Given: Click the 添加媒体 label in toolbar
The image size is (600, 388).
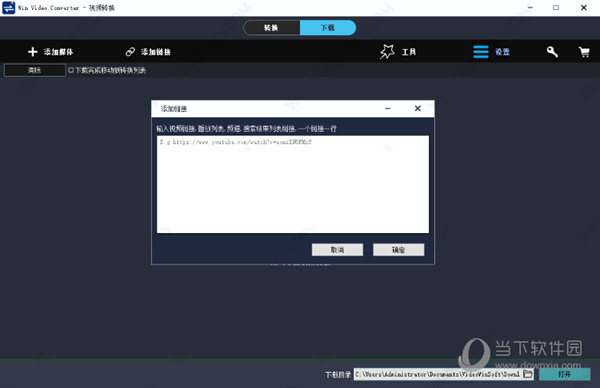Looking at the screenshot, I should click(x=58, y=52).
